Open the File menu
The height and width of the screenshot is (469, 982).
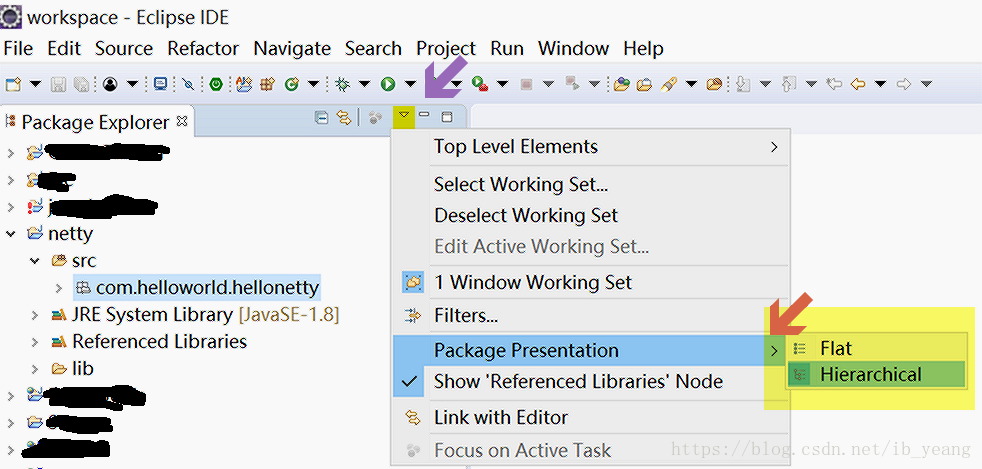[18, 48]
